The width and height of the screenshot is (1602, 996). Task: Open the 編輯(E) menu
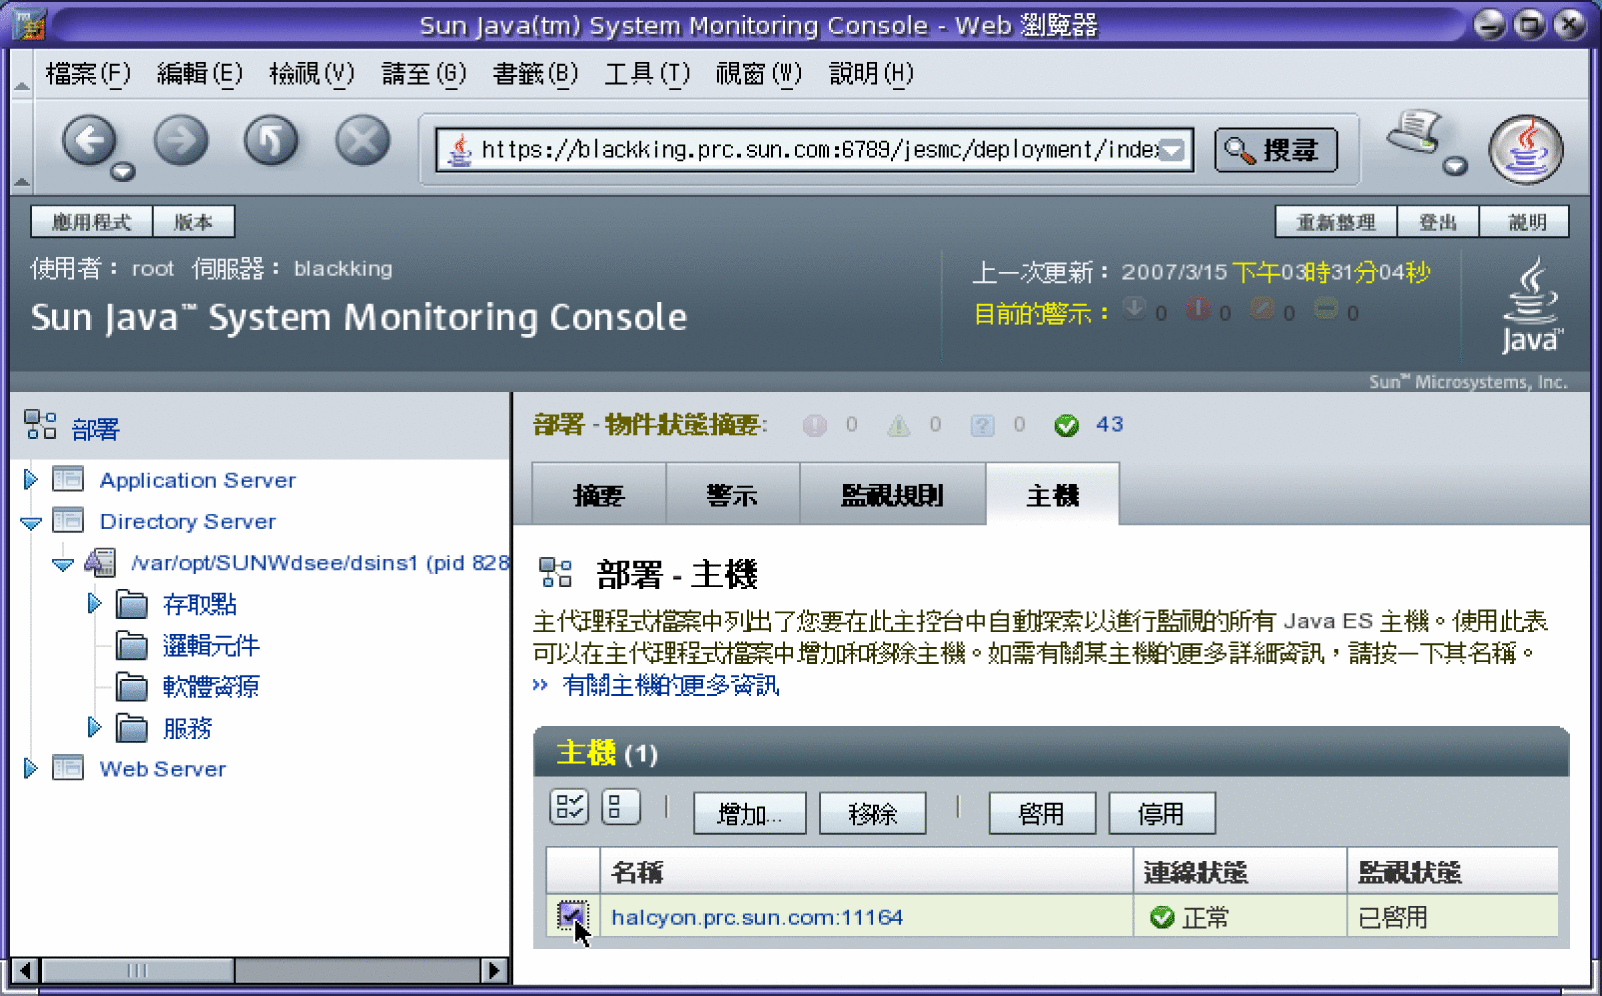pyautogui.click(x=200, y=74)
